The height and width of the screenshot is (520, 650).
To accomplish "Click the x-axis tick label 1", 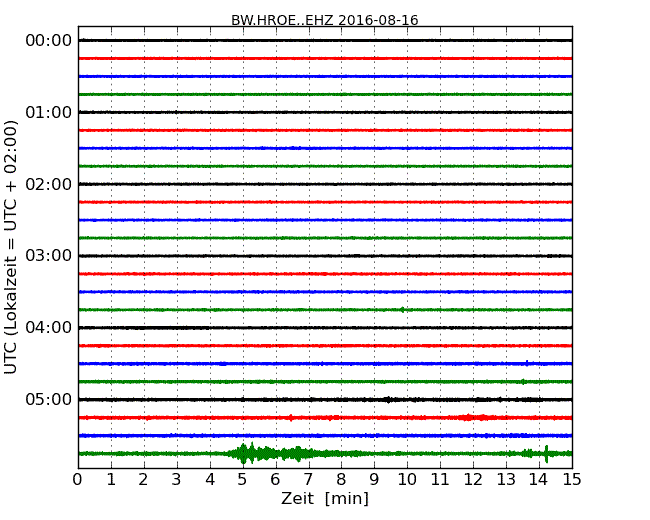I will pos(111,480).
